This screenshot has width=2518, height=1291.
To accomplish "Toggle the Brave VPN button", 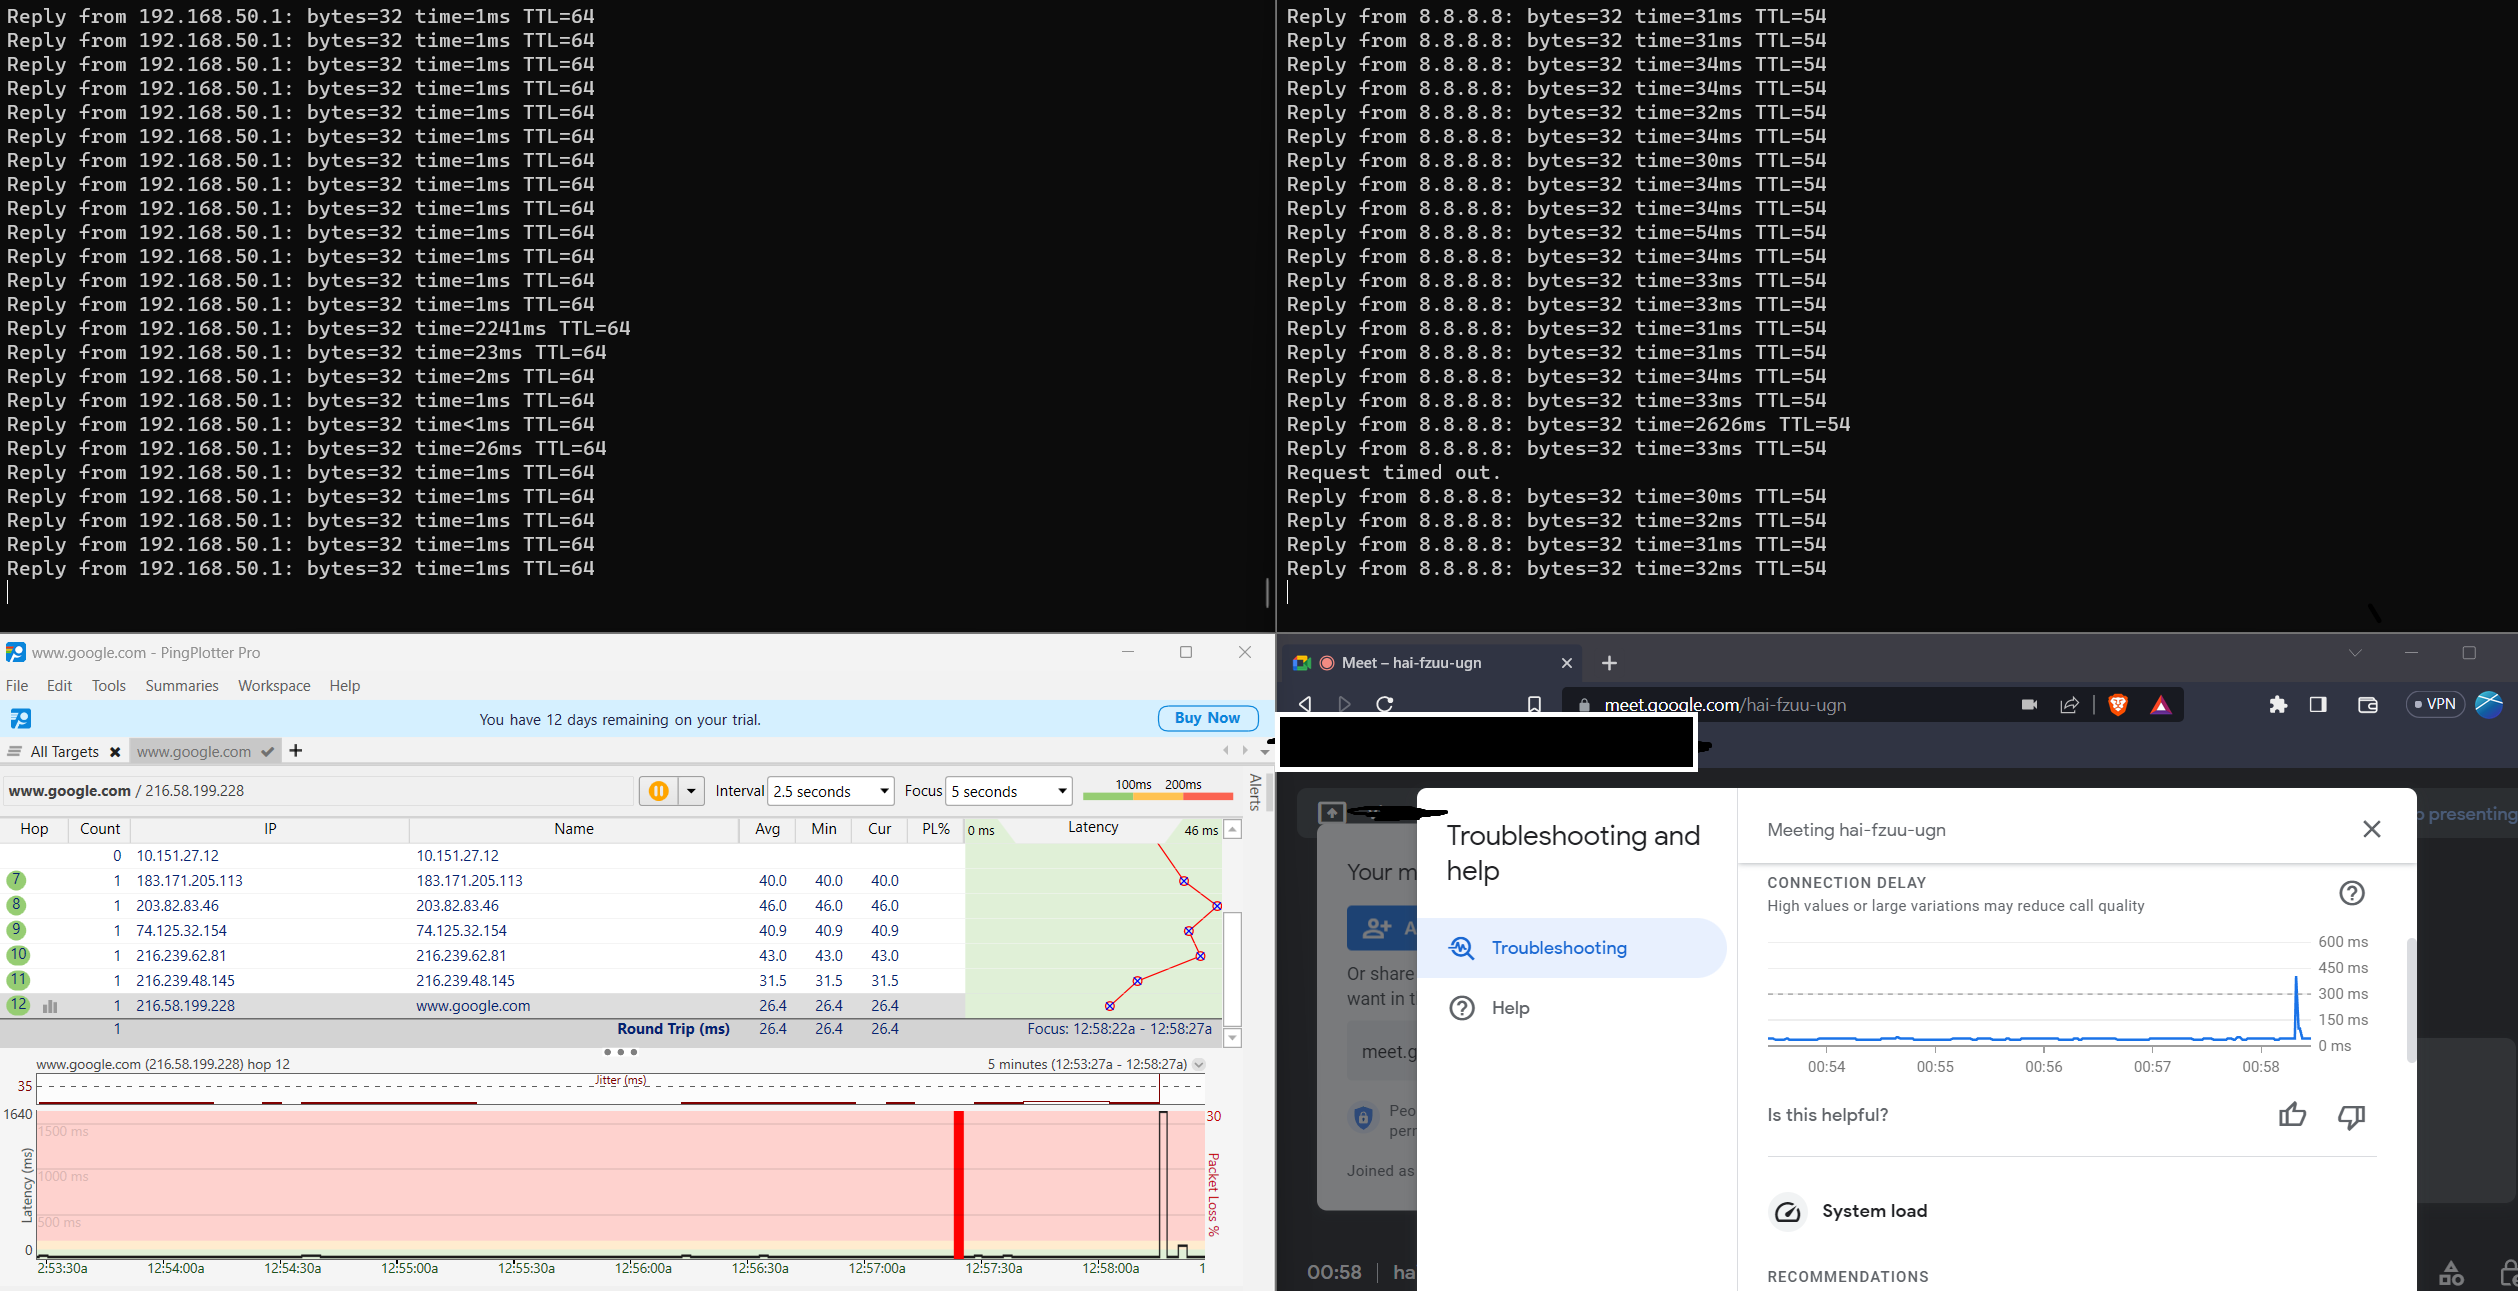I will click(x=2435, y=704).
